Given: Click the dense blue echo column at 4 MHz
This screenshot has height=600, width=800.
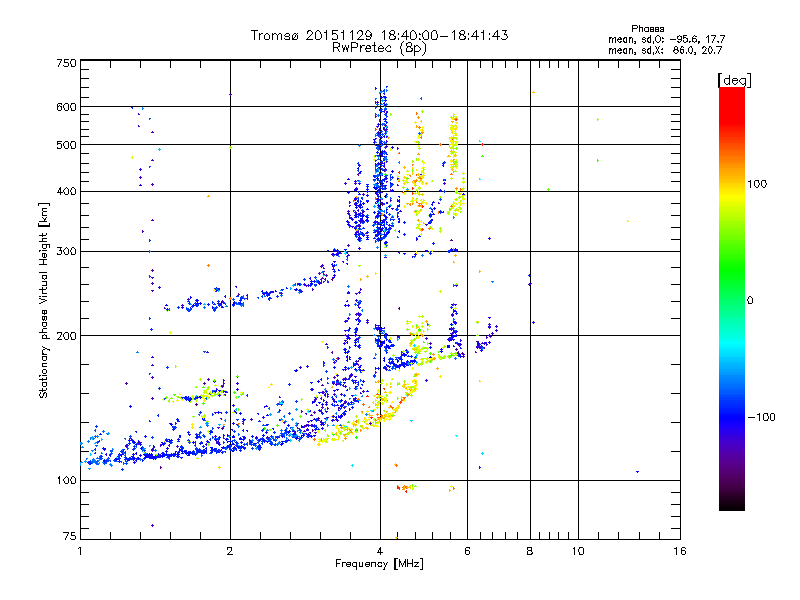Looking at the screenshot, I should (x=381, y=168).
